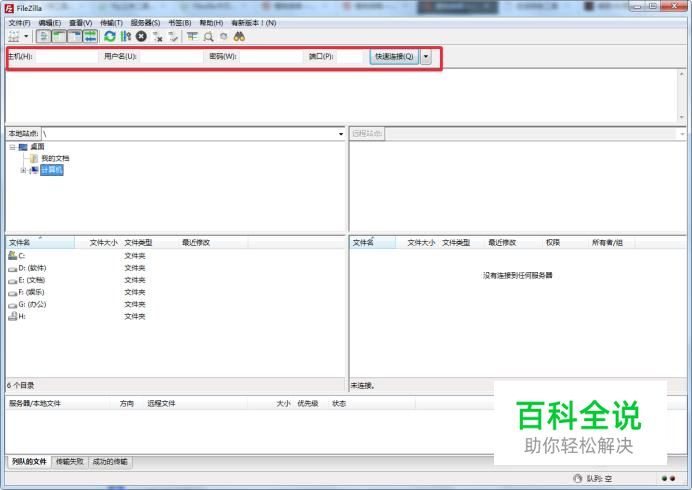The height and width of the screenshot is (490, 692).
Task: Click the disconnect from server icon
Action: 158,37
